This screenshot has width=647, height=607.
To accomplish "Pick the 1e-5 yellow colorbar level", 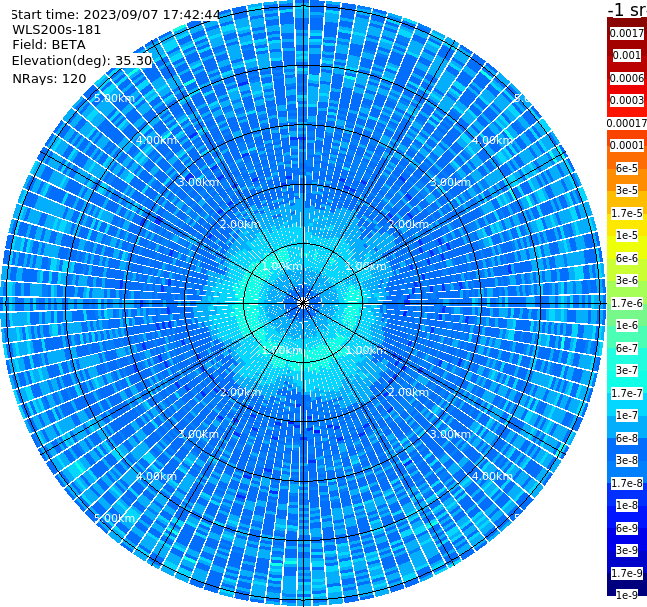I will click(x=627, y=235).
